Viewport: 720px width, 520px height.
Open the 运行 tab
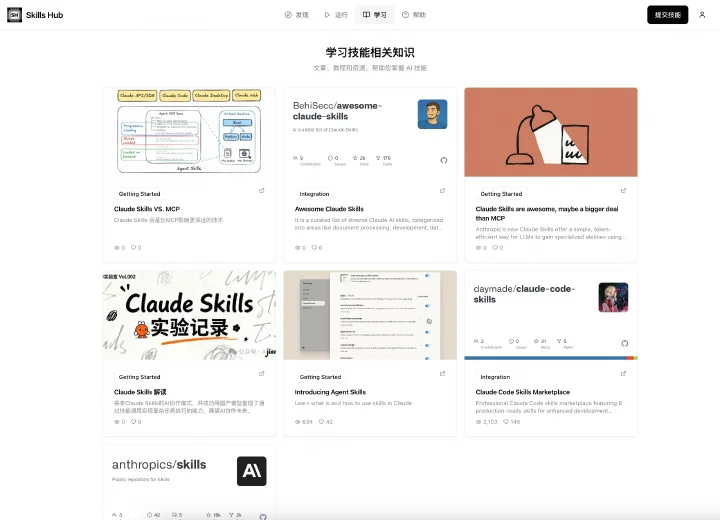click(336, 15)
